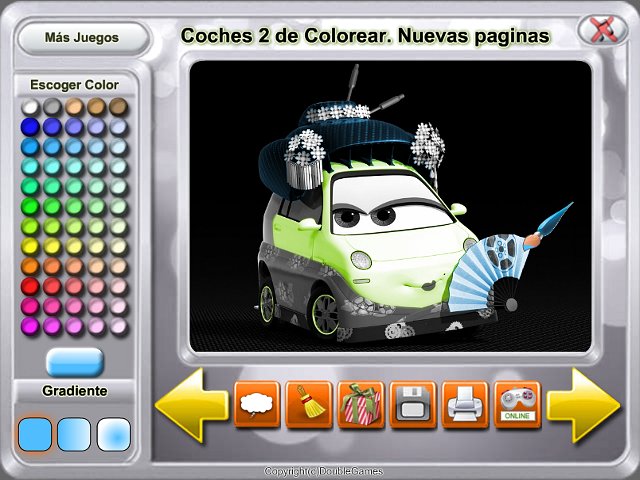
Task: Open the Más Juegos button
Action: tap(83, 38)
